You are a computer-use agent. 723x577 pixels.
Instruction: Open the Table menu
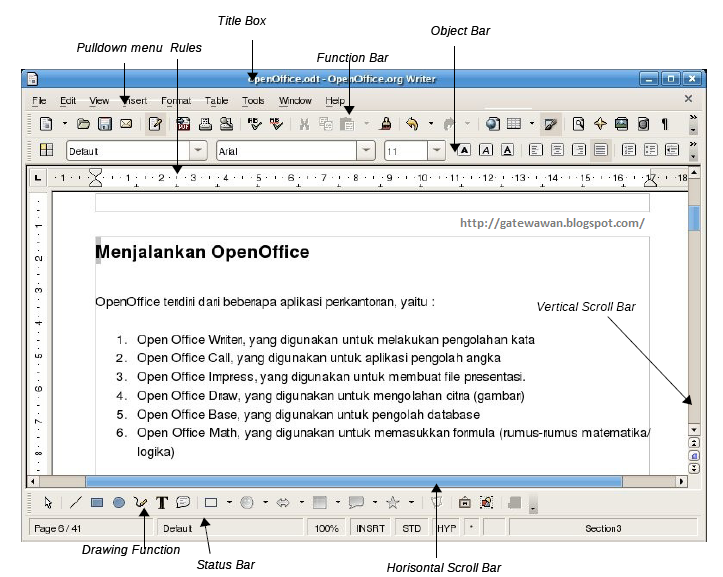[x=216, y=101]
